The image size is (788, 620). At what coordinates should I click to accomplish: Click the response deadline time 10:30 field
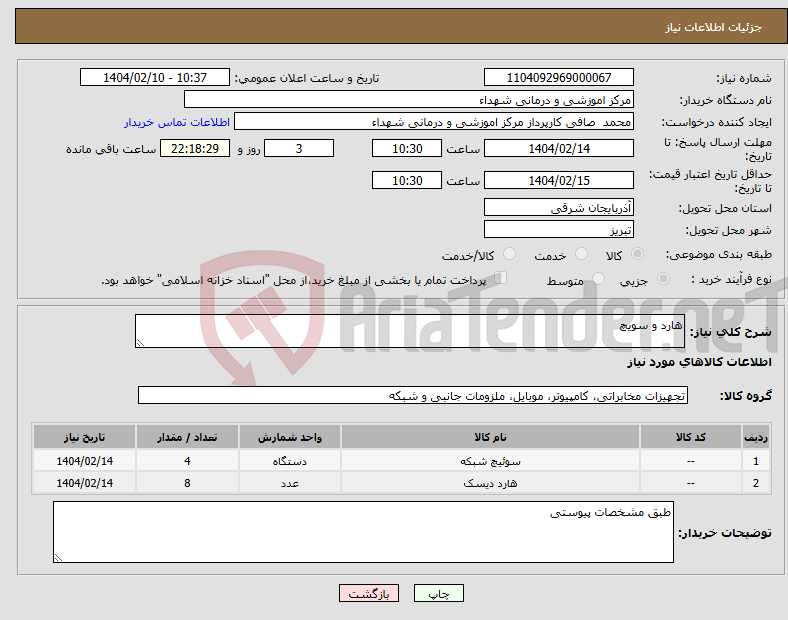(x=407, y=148)
